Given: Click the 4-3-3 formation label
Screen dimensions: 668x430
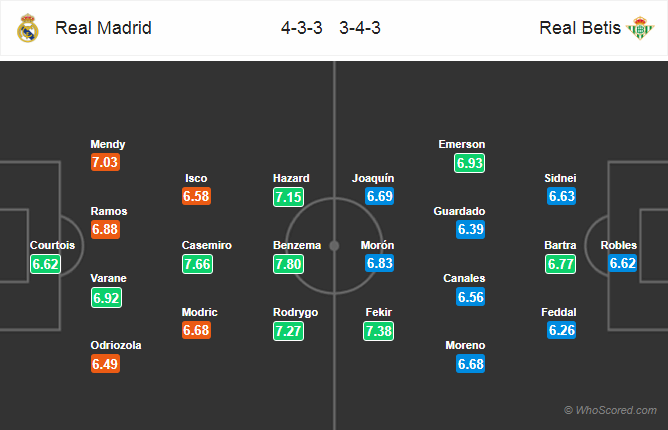Looking at the screenshot, I should pos(302,28).
